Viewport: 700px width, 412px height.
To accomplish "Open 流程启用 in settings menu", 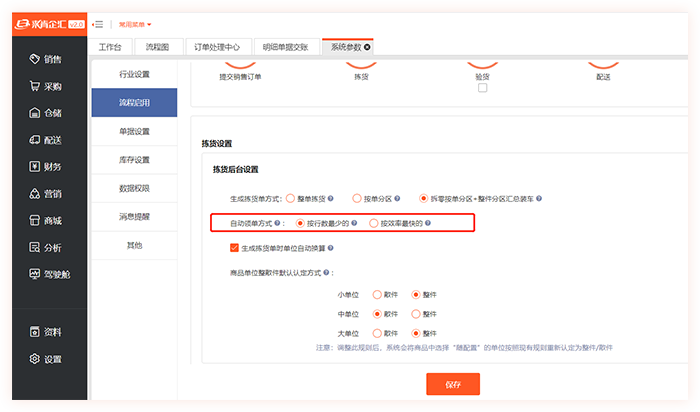I will click(134, 103).
